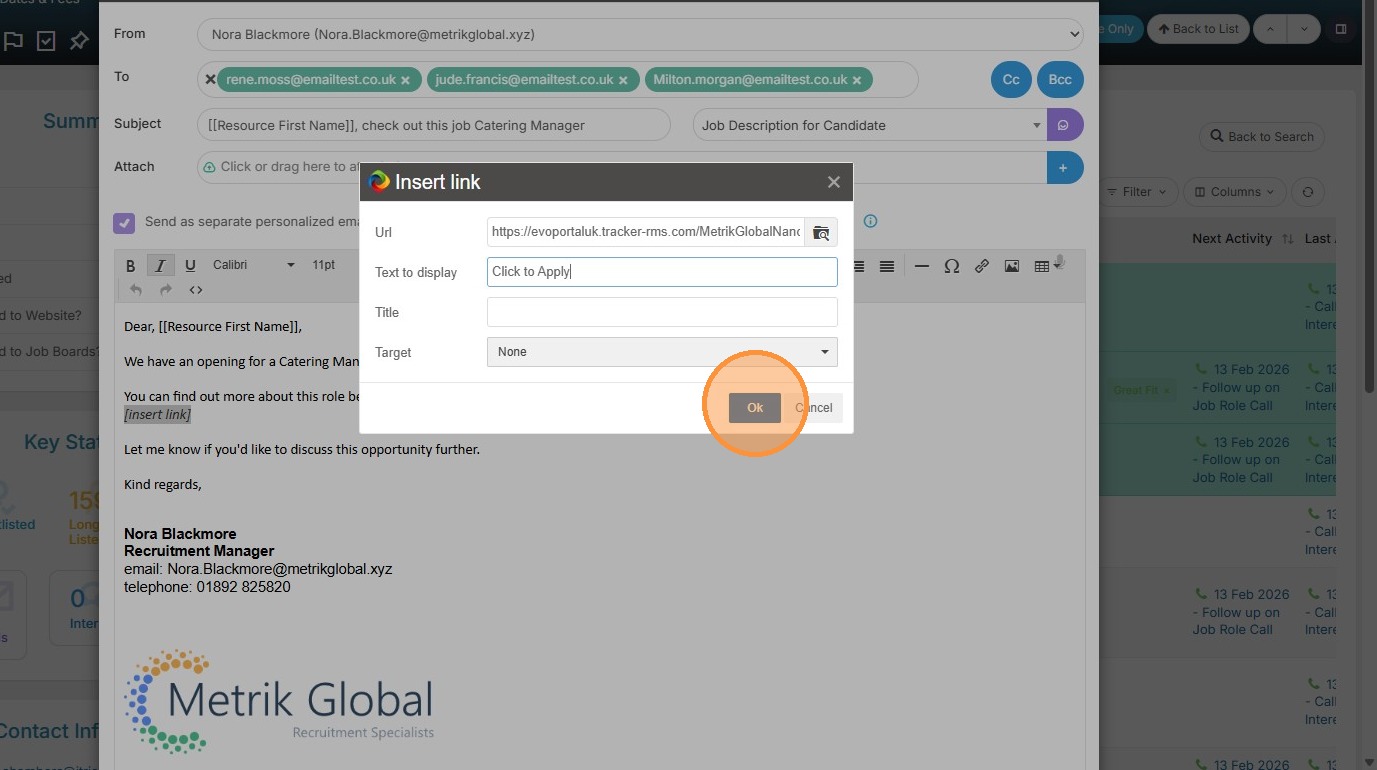Toggle Send as separate personalized emails checkbox

[x=124, y=222]
